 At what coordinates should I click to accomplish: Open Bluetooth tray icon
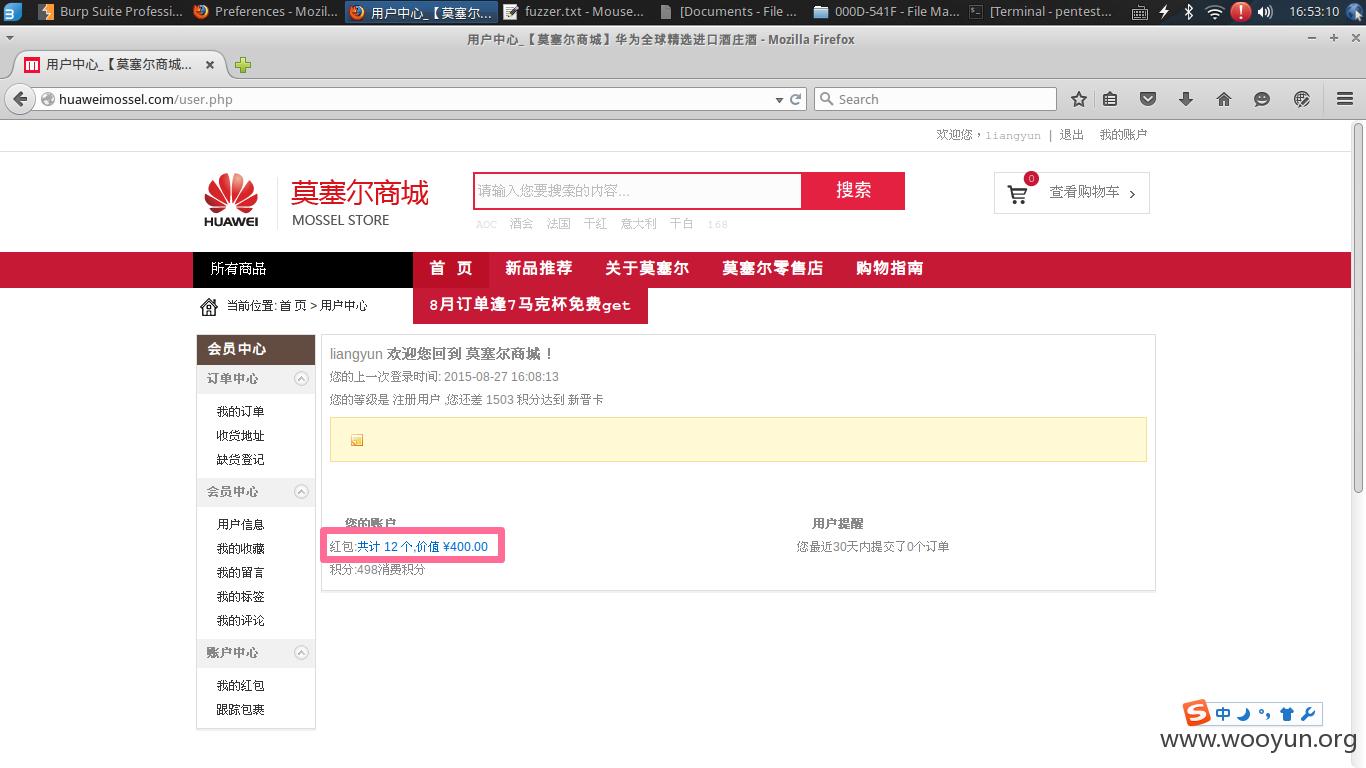pos(1189,12)
